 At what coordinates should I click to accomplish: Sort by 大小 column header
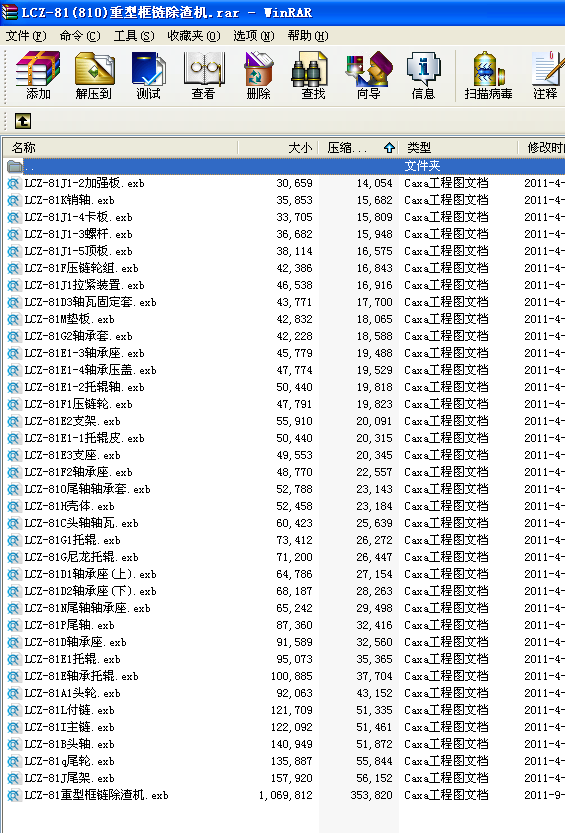(278, 148)
